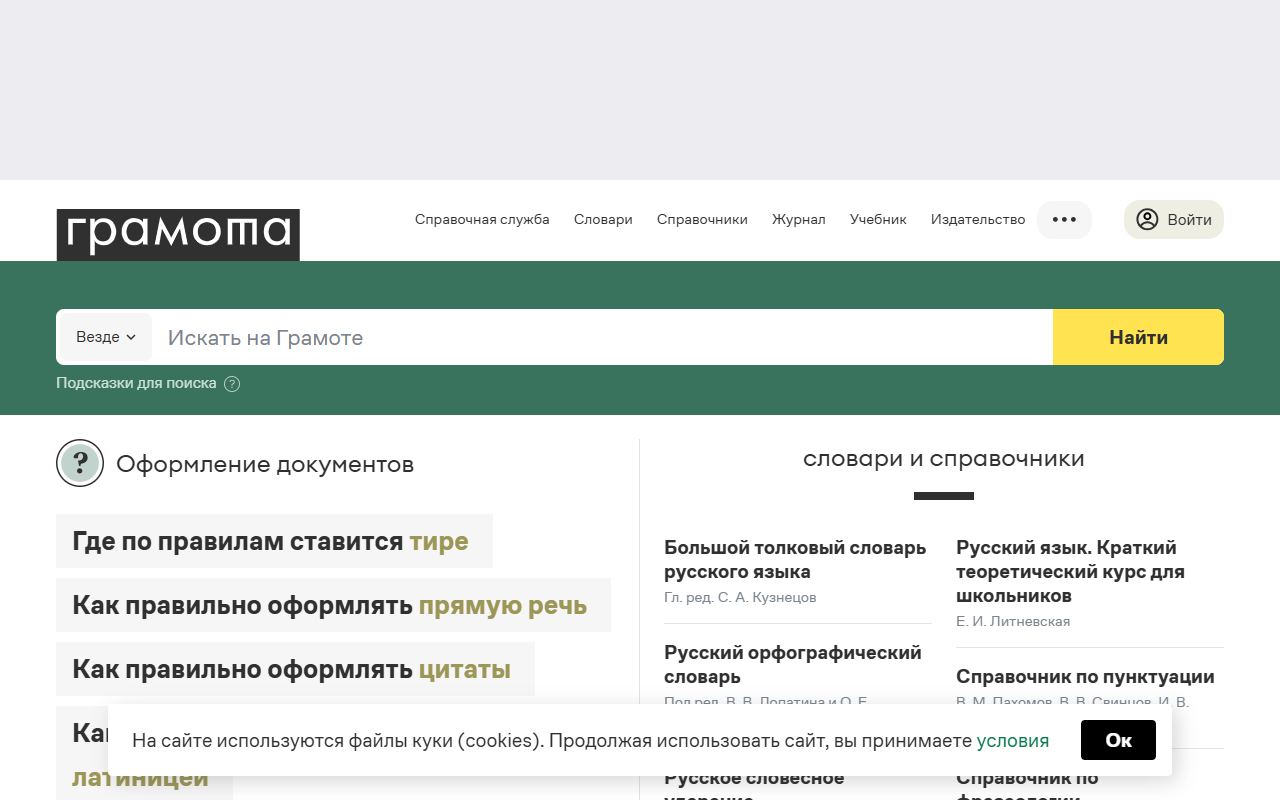Viewport: 1280px width, 800px height.
Task: Open Издательство menu item
Action: (978, 220)
